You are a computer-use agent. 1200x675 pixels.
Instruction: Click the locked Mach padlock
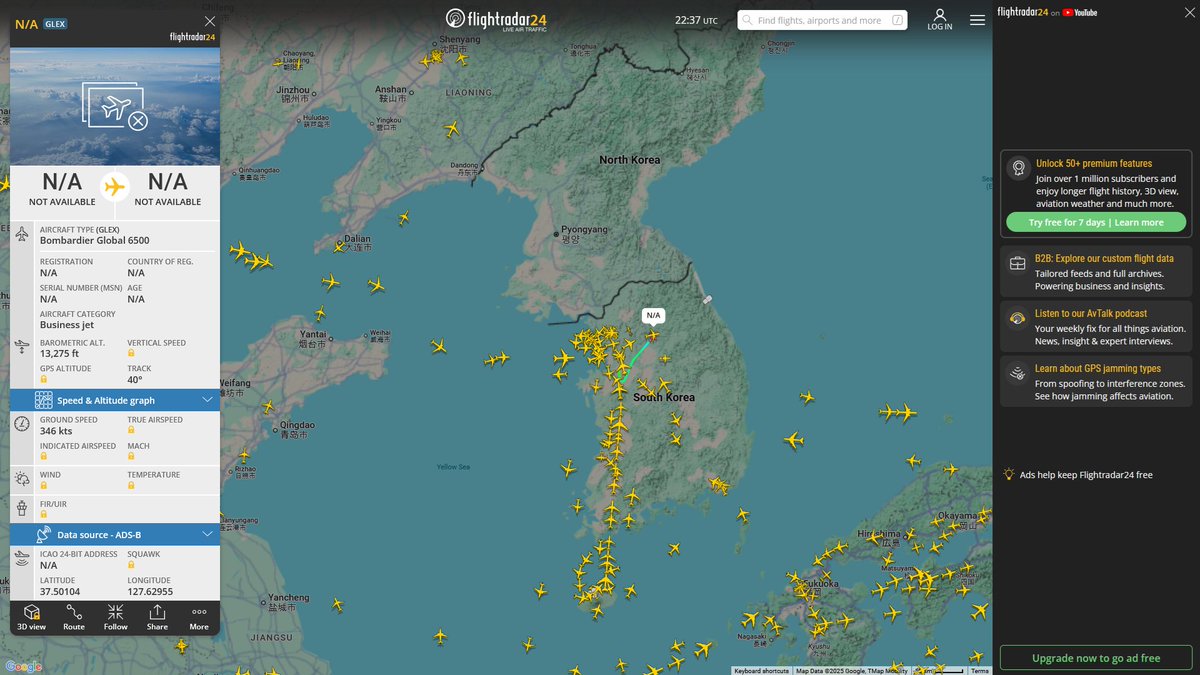(x=131, y=457)
